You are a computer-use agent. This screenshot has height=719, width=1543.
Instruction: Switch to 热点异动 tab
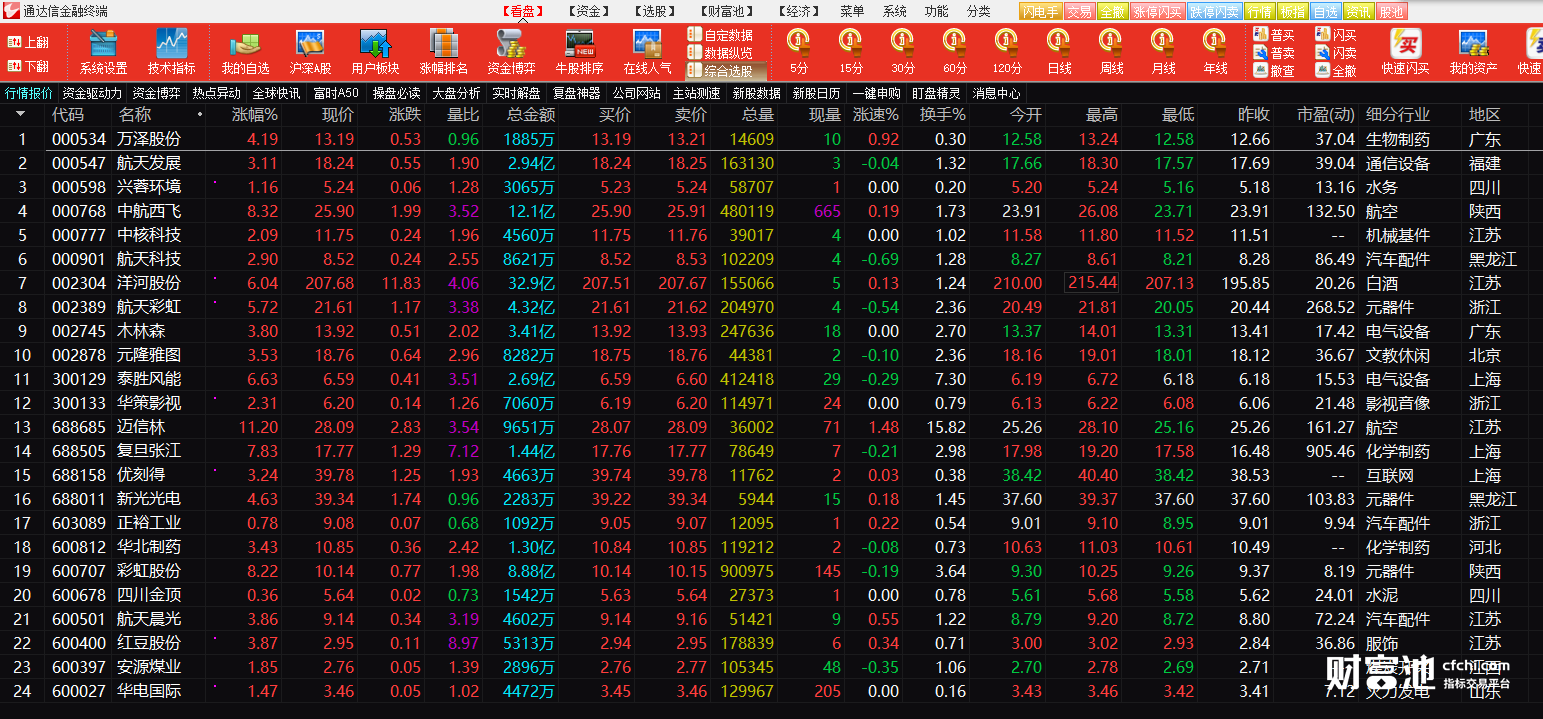tap(216, 93)
